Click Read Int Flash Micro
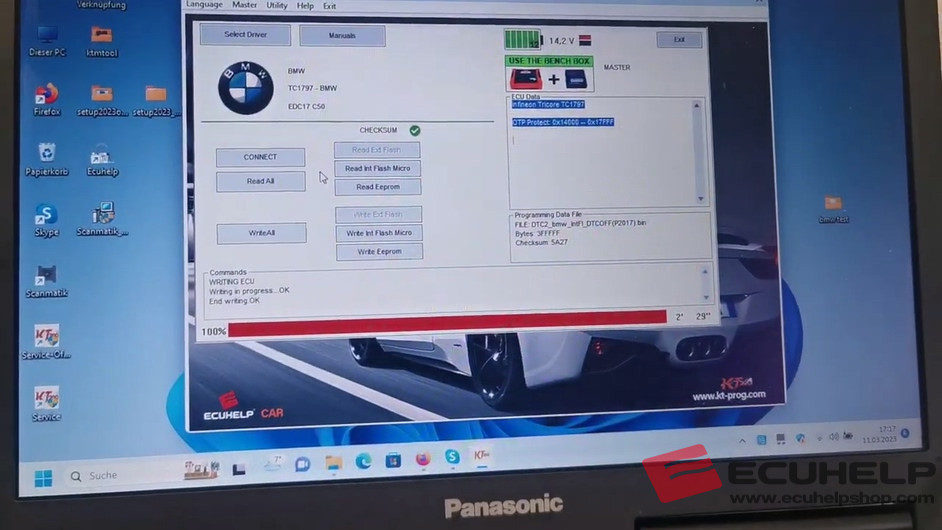This screenshot has width=942, height=530. click(x=378, y=169)
